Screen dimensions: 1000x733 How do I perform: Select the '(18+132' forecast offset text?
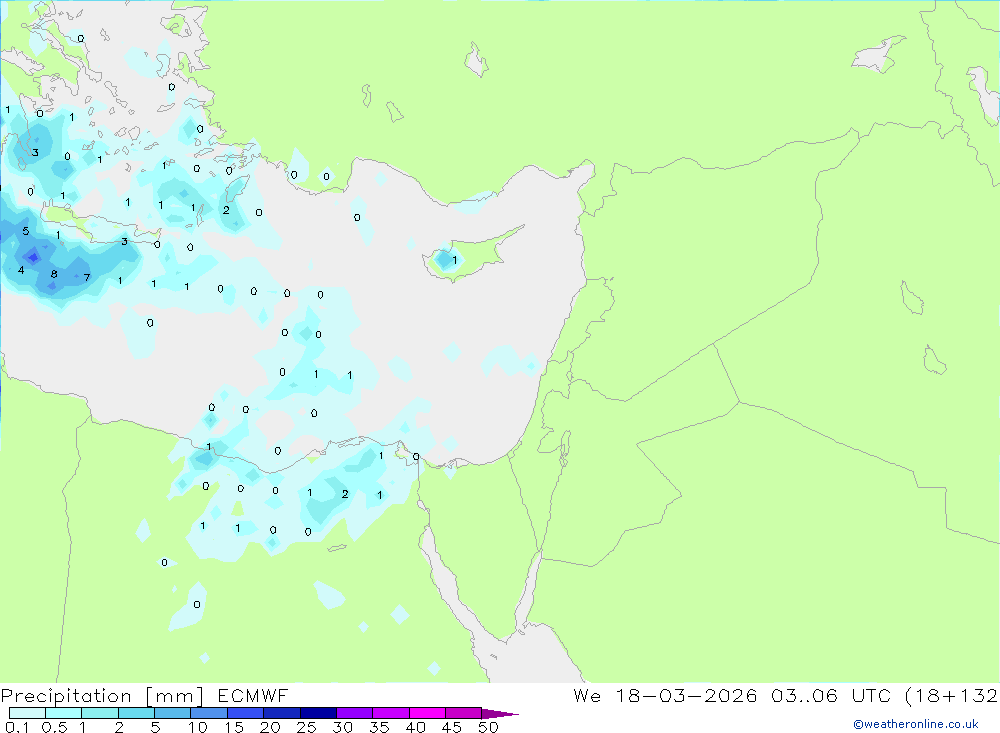pos(951,696)
